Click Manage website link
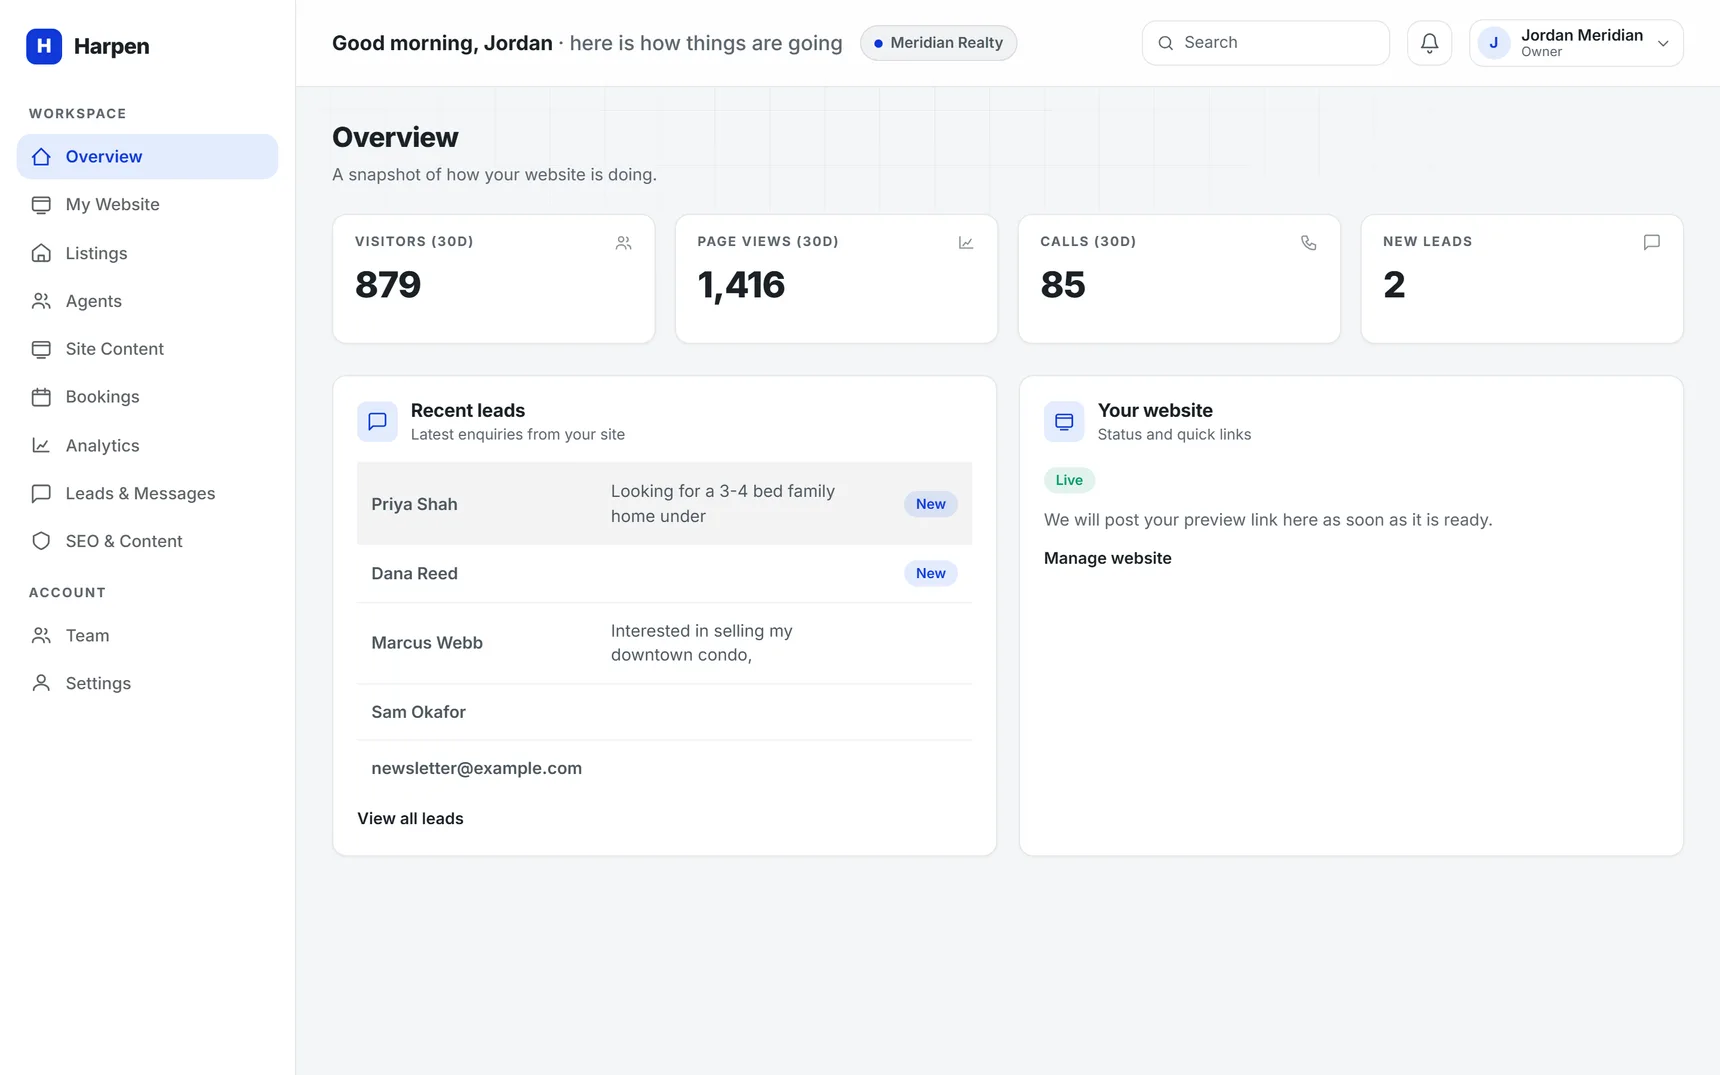This screenshot has height=1075, width=1720. coord(1107,558)
